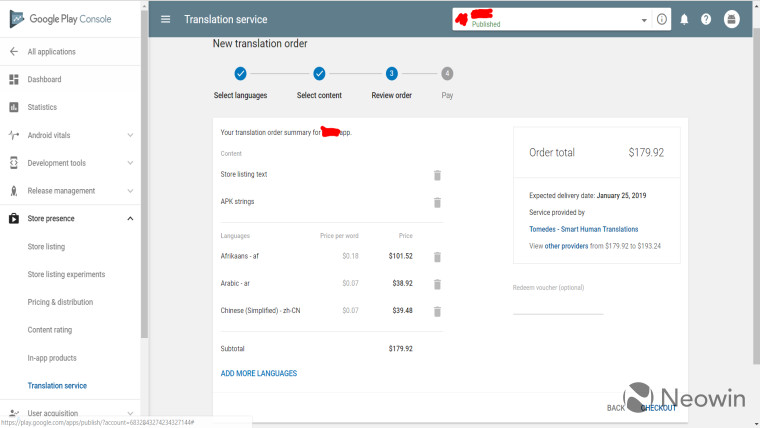The height and width of the screenshot is (428, 760).
Task: Click the app info circle icon
Action: point(662,19)
